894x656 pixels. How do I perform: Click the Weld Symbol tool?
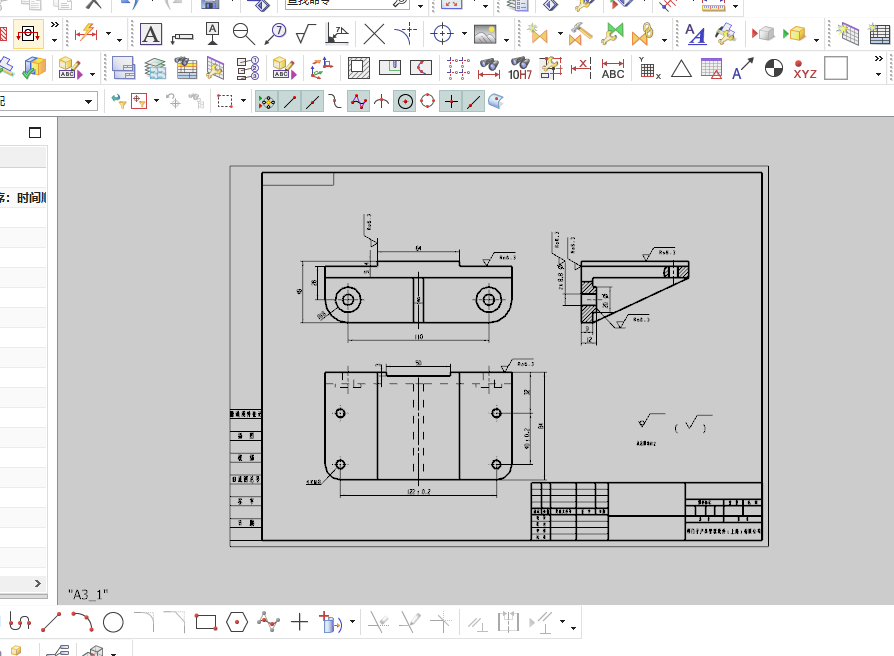point(337,34)
